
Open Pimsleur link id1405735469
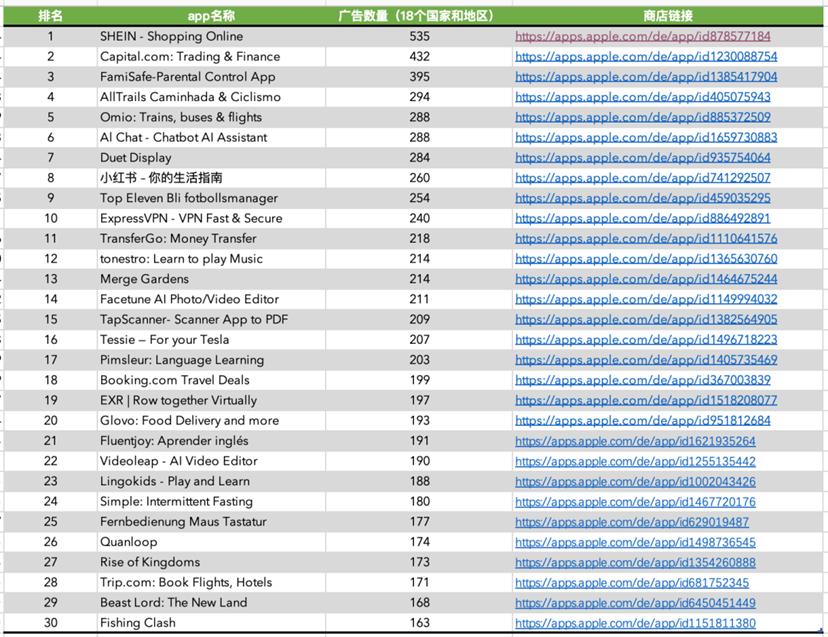646,360
